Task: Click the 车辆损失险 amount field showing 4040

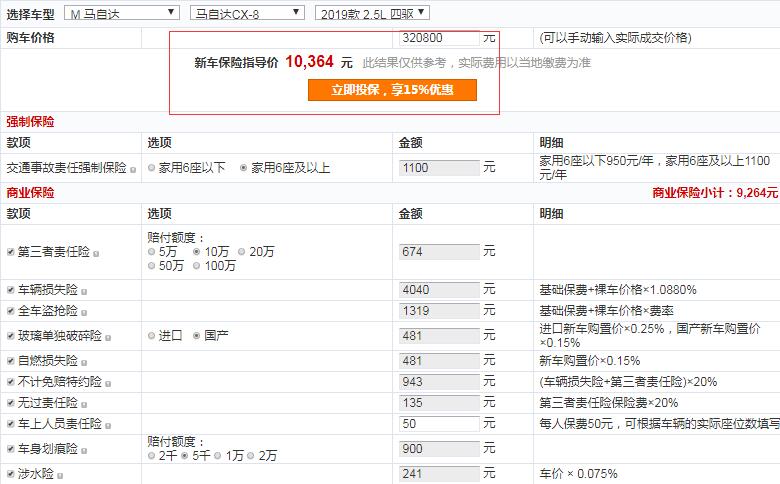Action: pyautogui.click(x=439, y=290)
